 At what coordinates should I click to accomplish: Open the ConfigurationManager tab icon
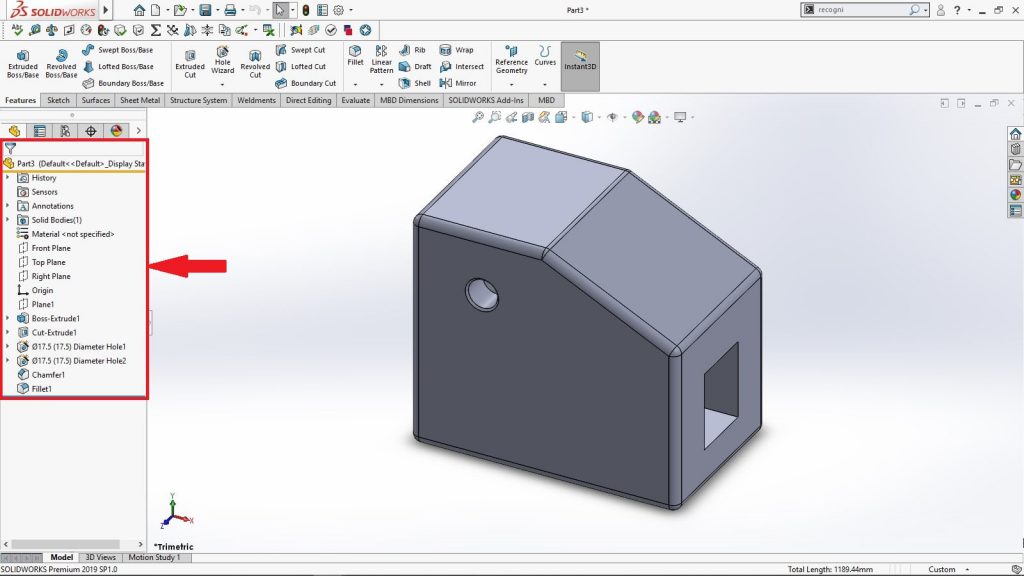[x=65, y=131]
